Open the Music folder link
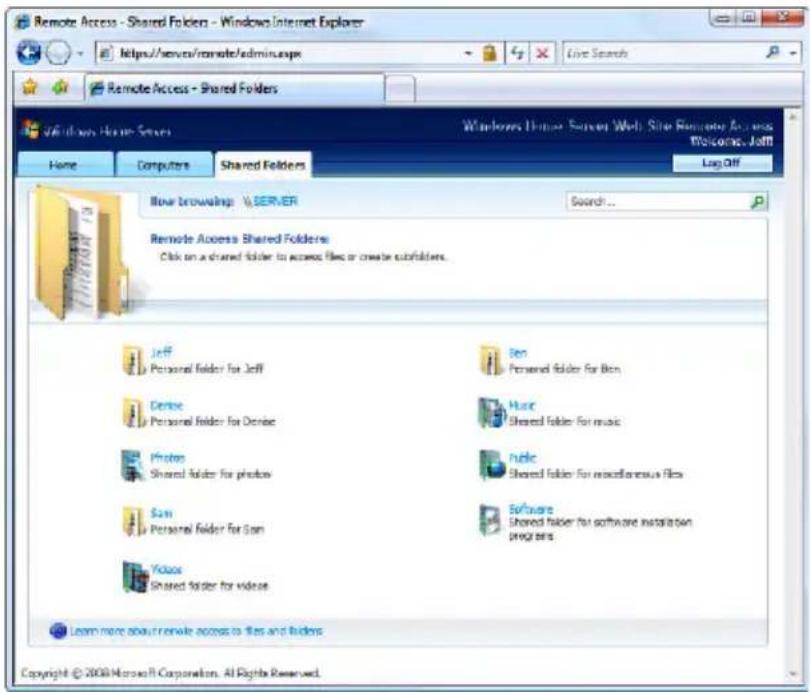 (522, 405)
